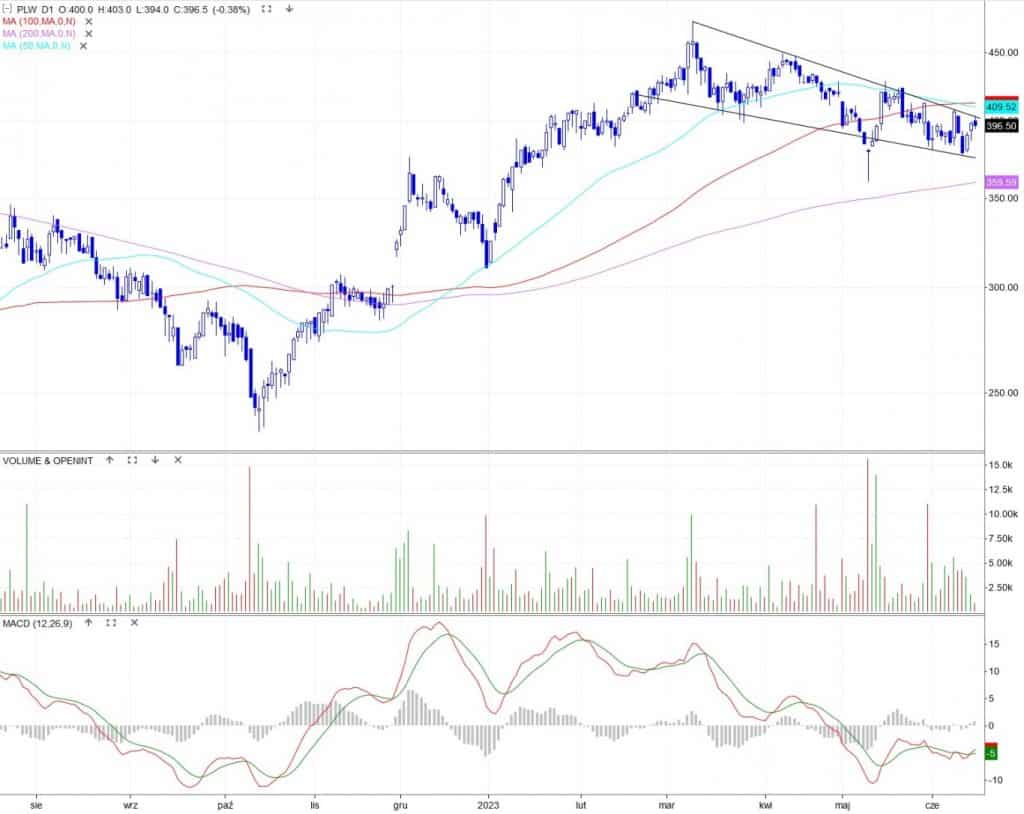Close the MACD (12,26,9) pane
Viewport: 1024px width, 814px height.
(x=132, y=622)
